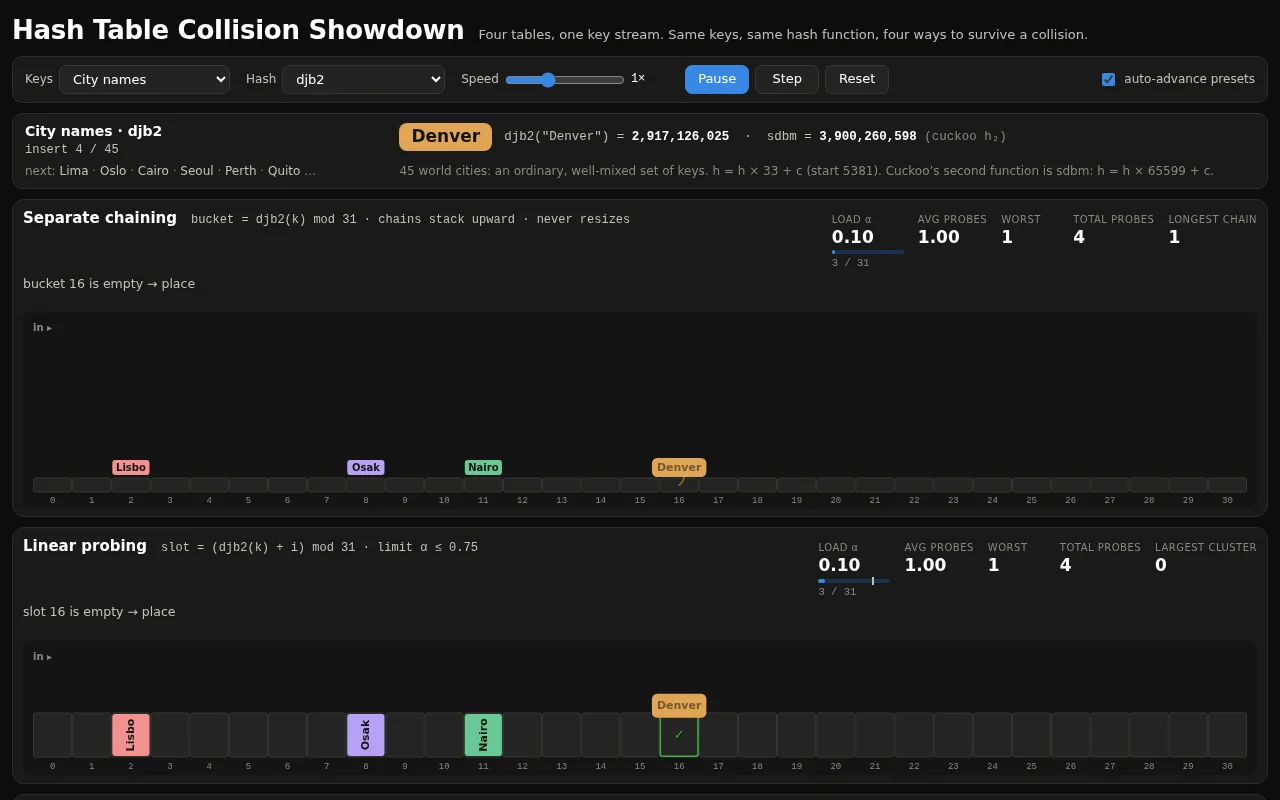This screenshot has width=1280, height=800.
Task: Reset the hash table simulation
Action: coord(857,79)
